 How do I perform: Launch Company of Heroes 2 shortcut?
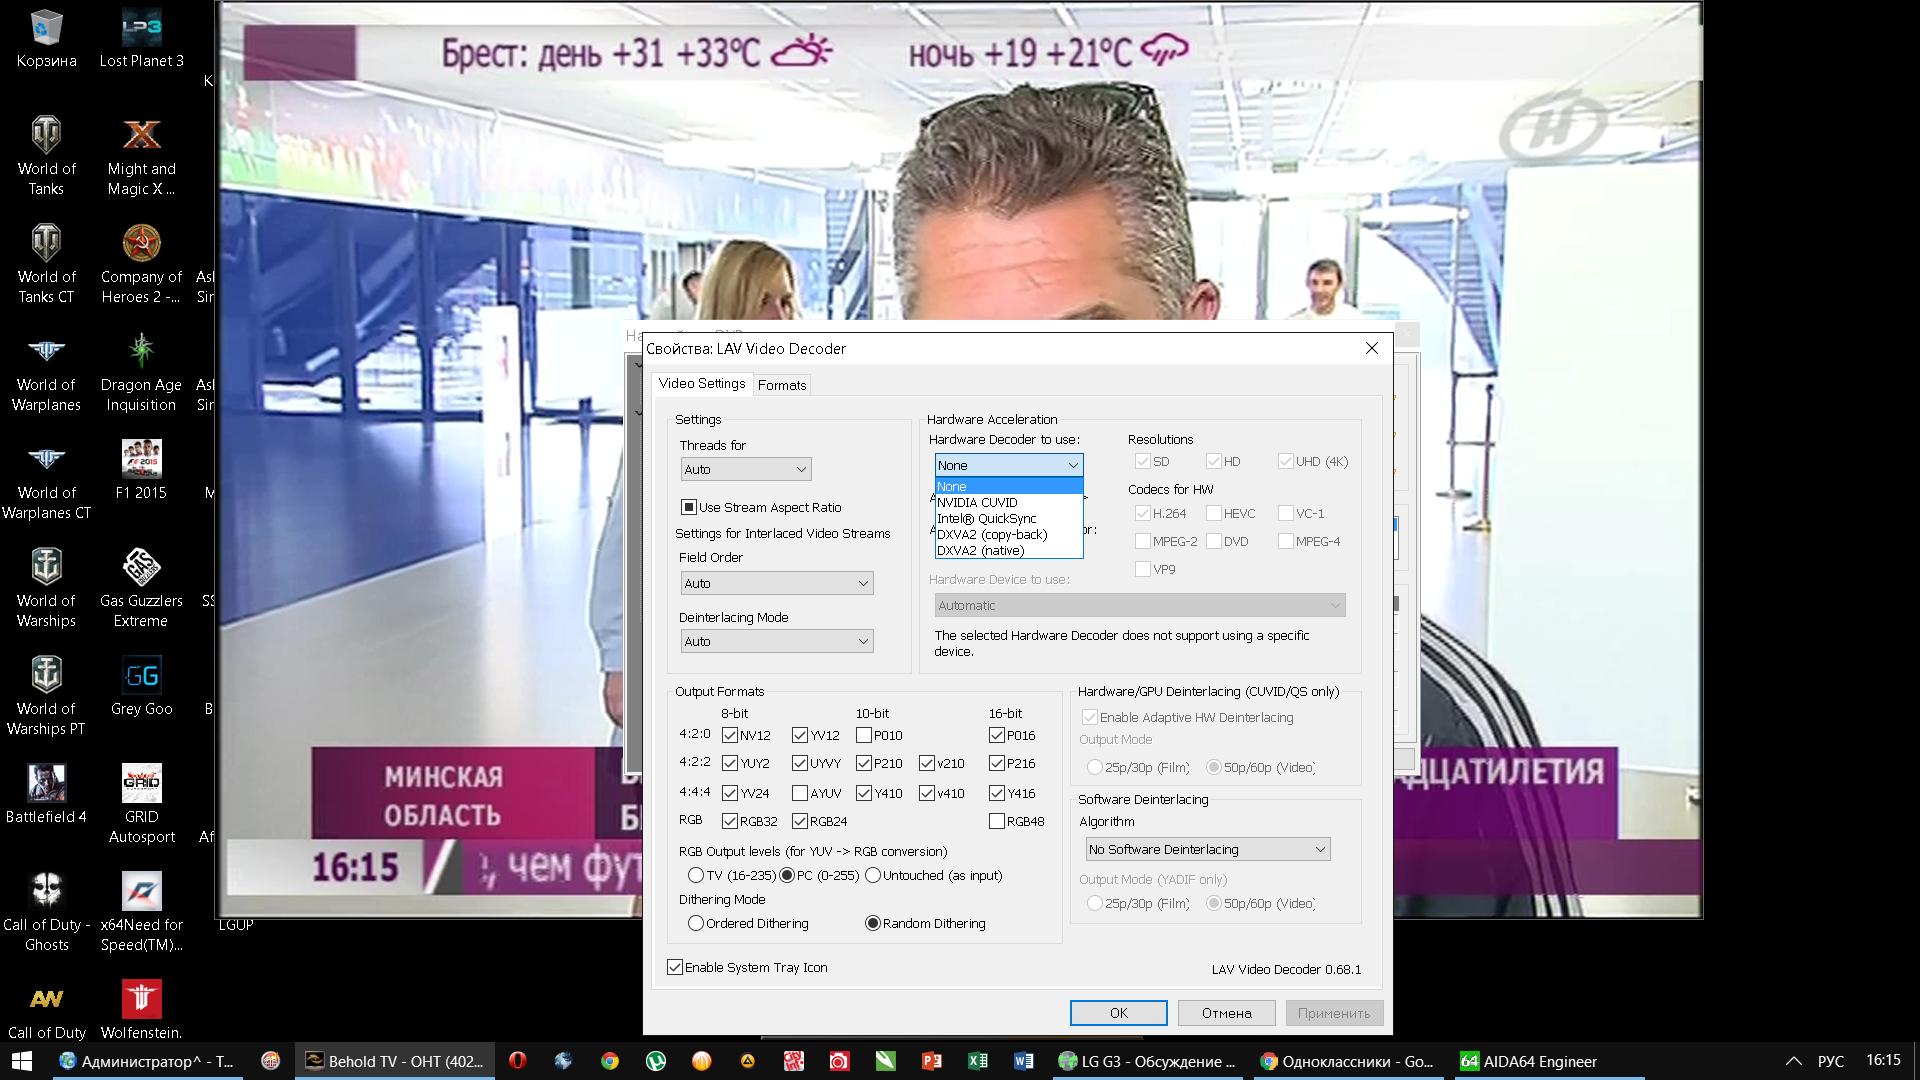(x=141, y=263)
